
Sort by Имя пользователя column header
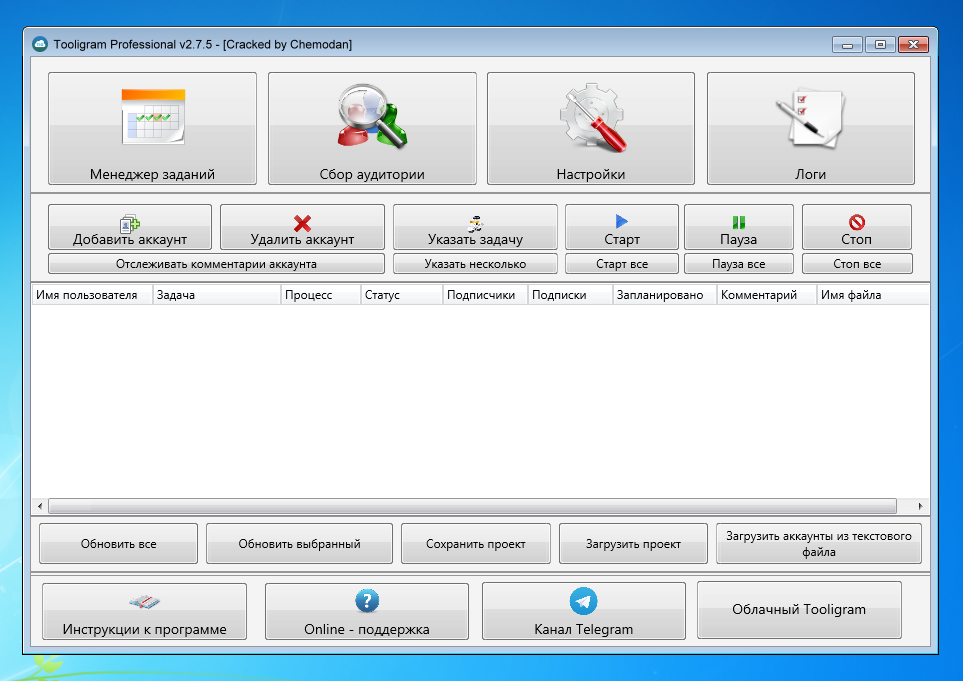coord(92,295)
